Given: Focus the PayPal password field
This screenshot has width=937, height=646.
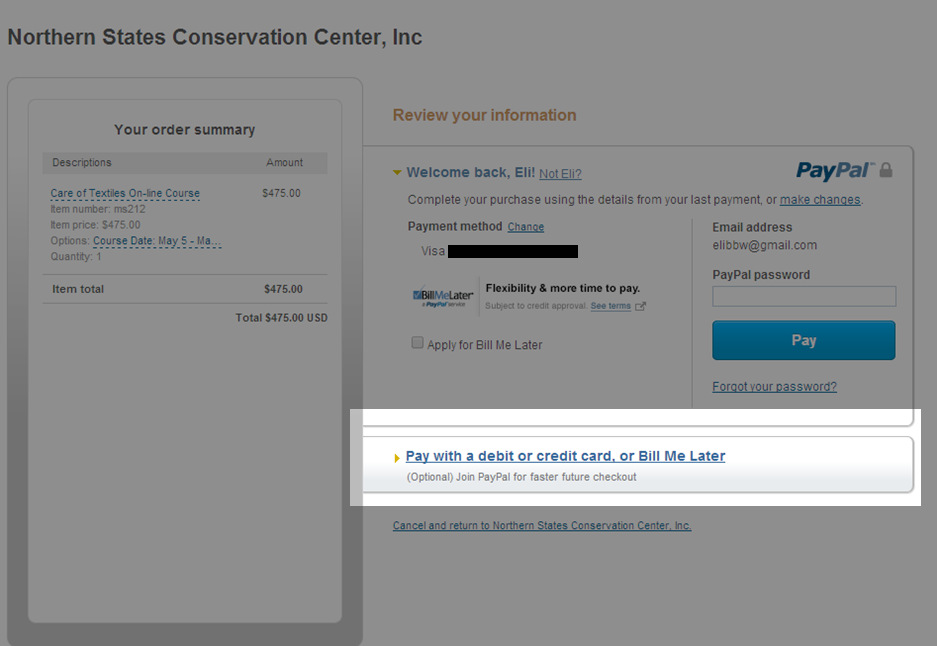Looking at the screenshot, I should (x=804, y=296).
